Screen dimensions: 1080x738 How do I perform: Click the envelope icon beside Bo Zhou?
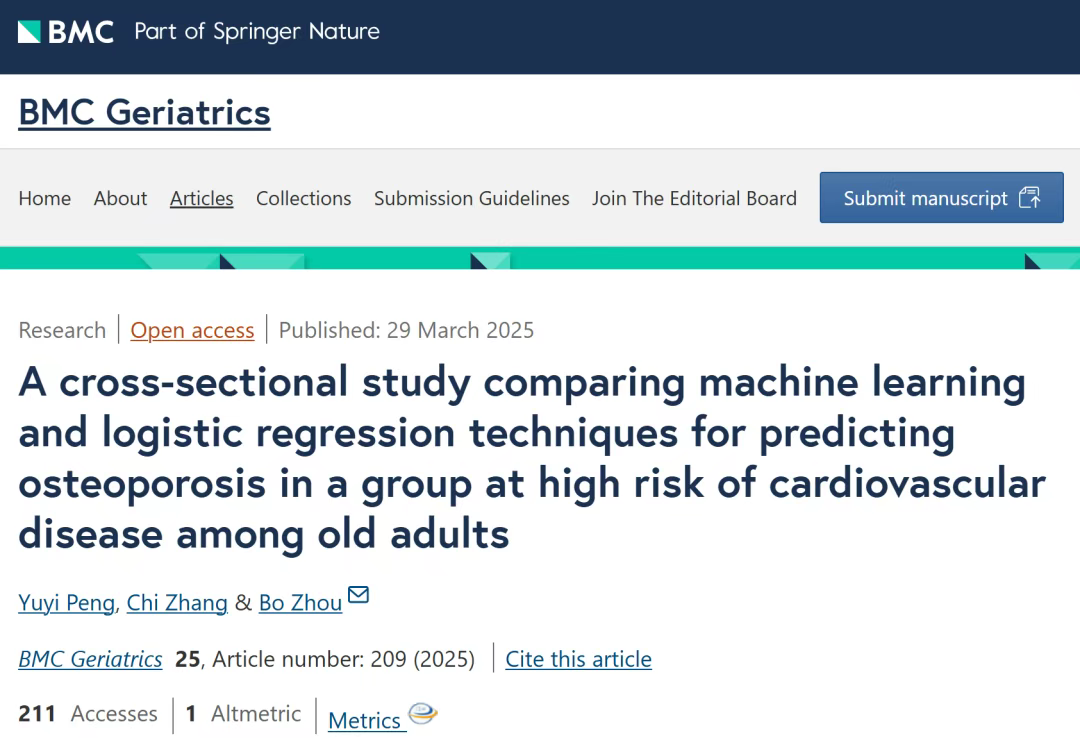[358, 594]
